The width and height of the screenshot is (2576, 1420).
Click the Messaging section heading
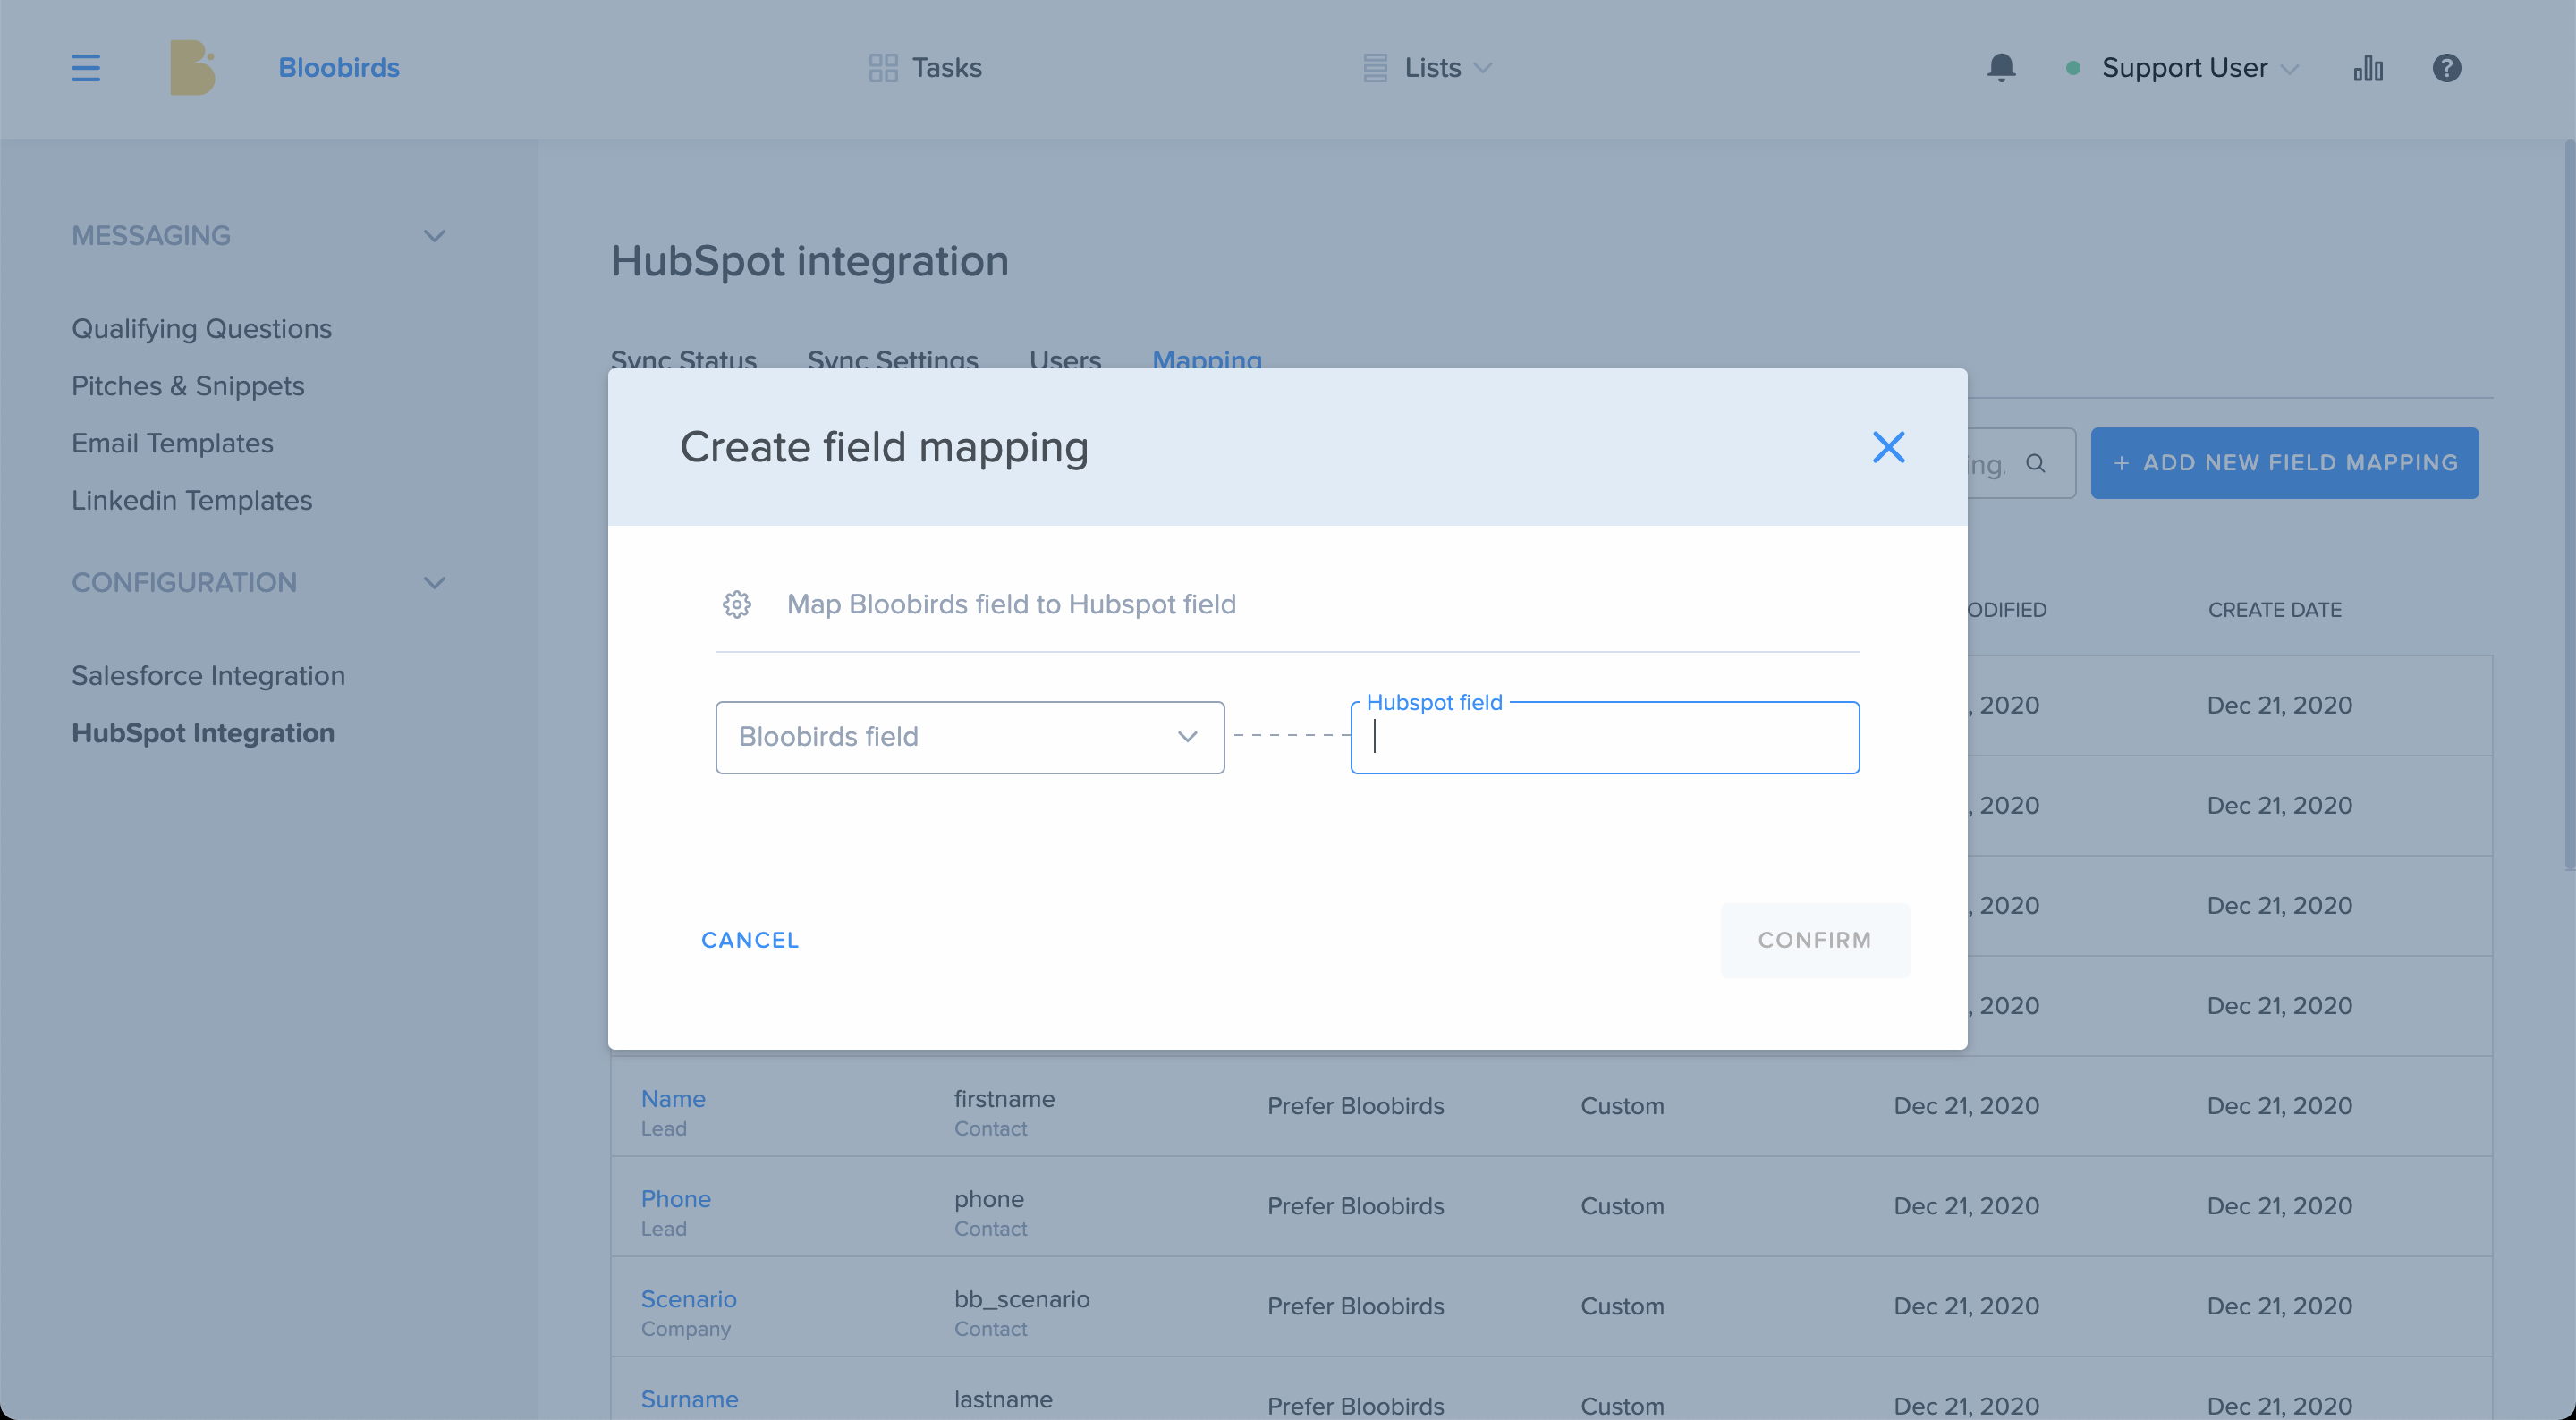pyautogui.click(x=151, y=236)
